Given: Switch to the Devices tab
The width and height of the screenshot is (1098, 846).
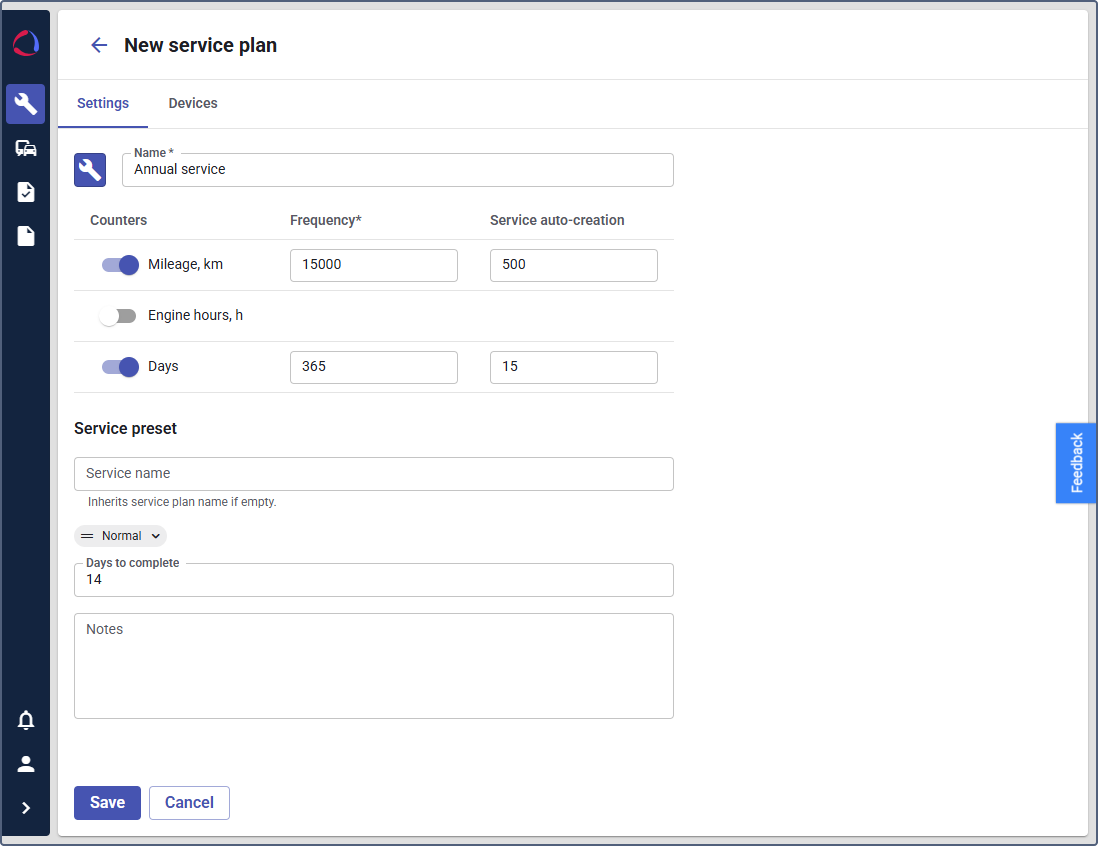Looking at the screenshot, I should tap(193, 104).
